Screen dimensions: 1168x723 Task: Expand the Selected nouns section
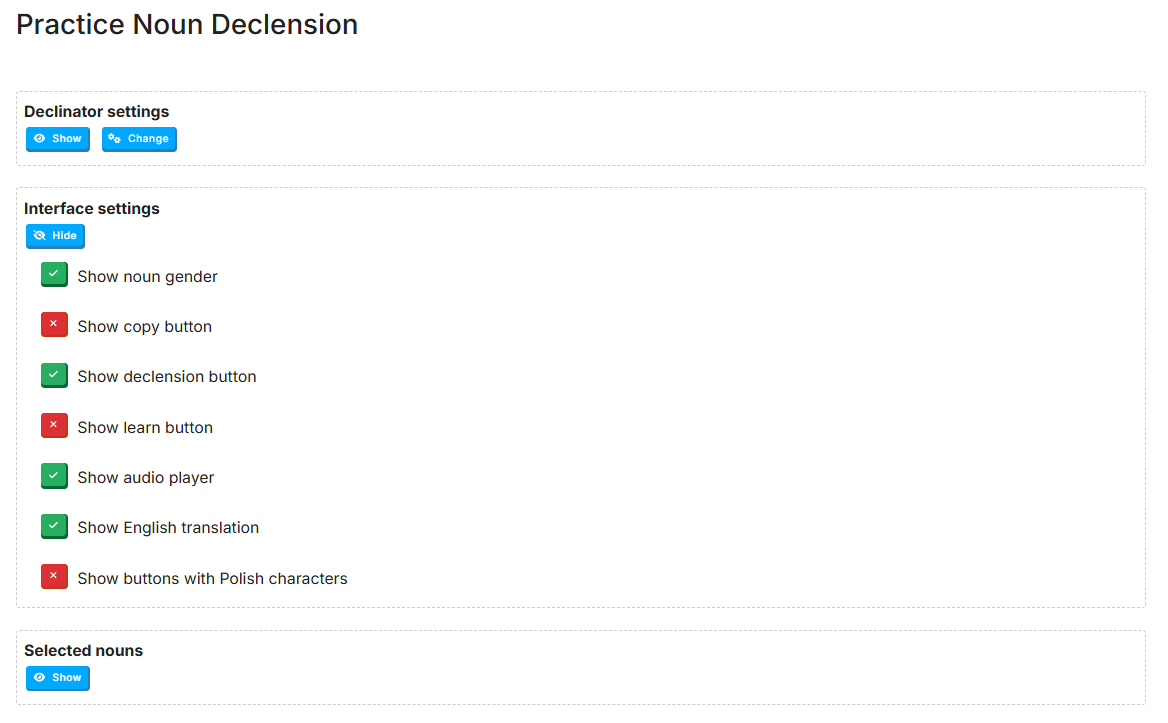pyautogui.click(x=58, y=678)
